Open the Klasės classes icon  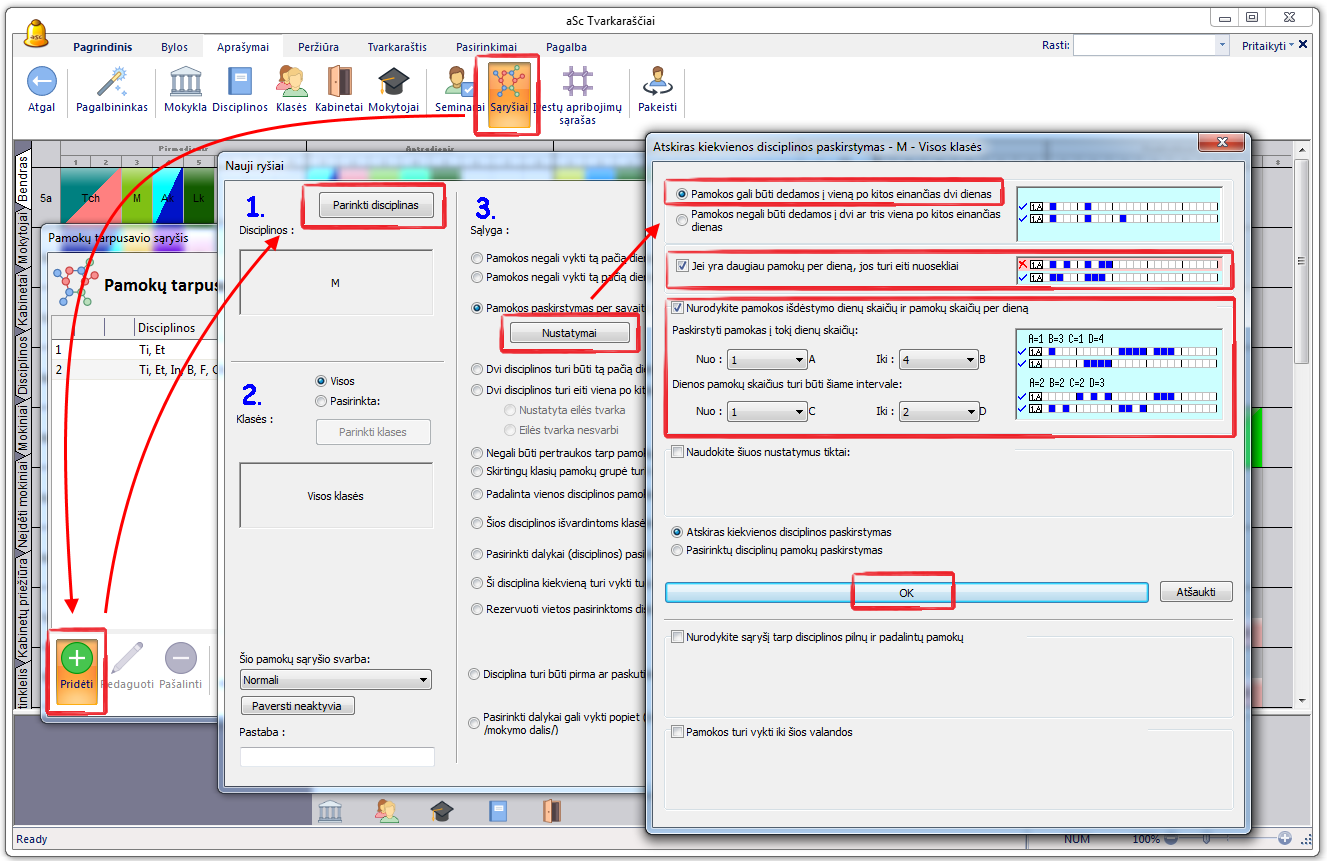(x=291, y=84)
